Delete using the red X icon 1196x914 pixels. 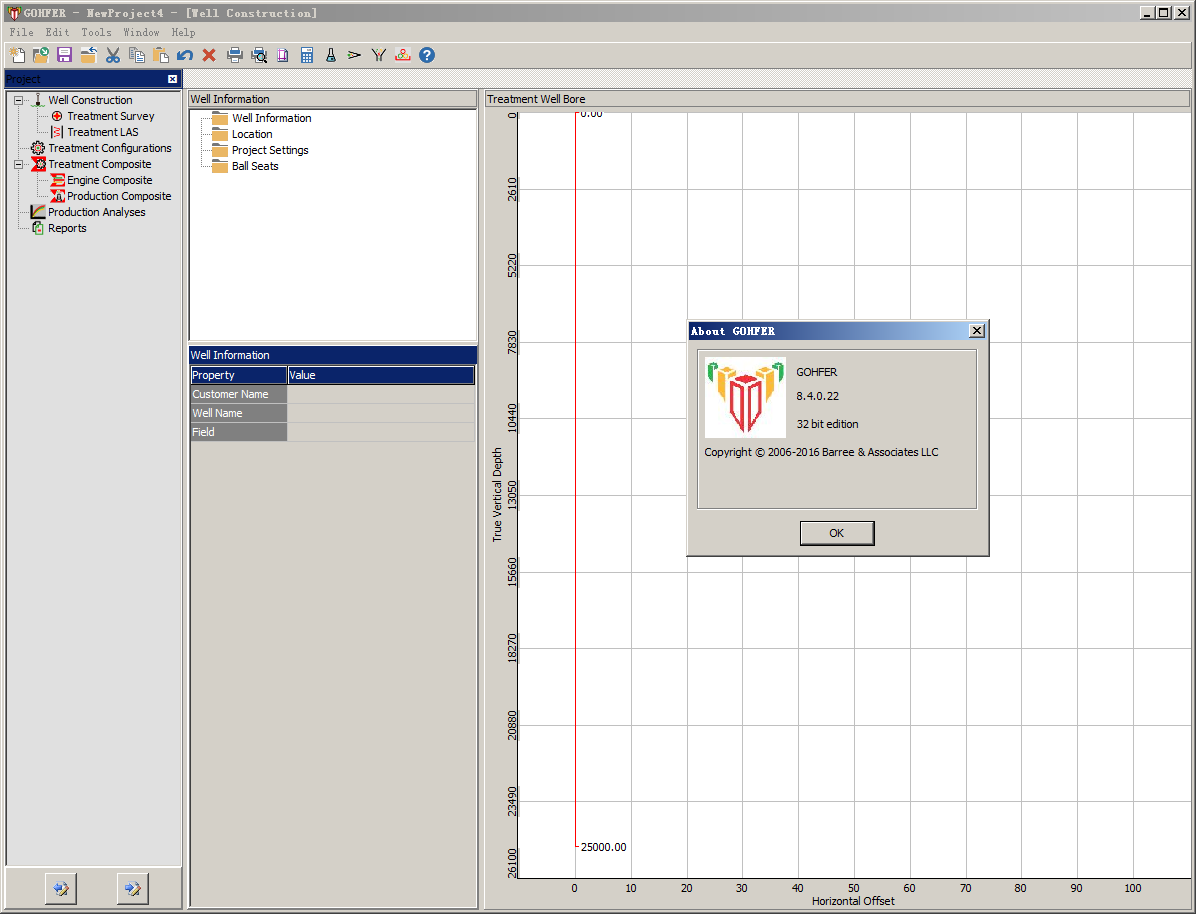click(x=209, y=55)
